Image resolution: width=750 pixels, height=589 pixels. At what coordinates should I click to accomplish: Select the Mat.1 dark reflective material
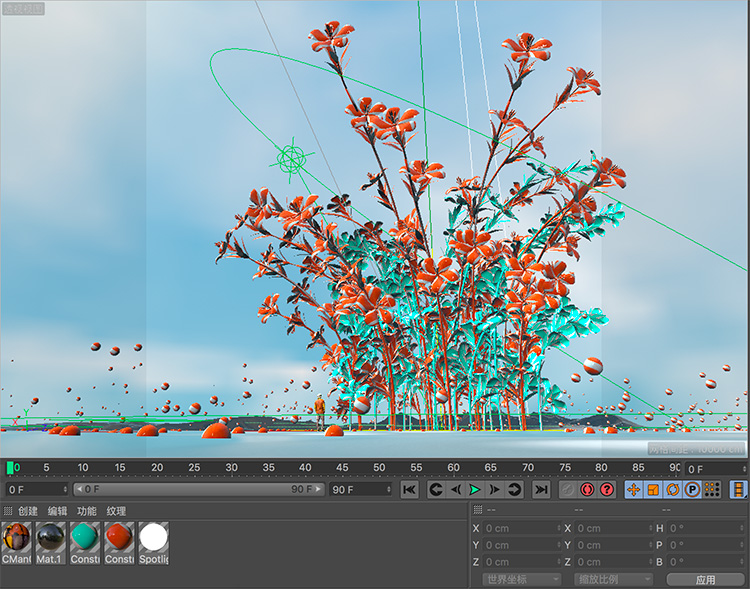(x=50, y=543)
